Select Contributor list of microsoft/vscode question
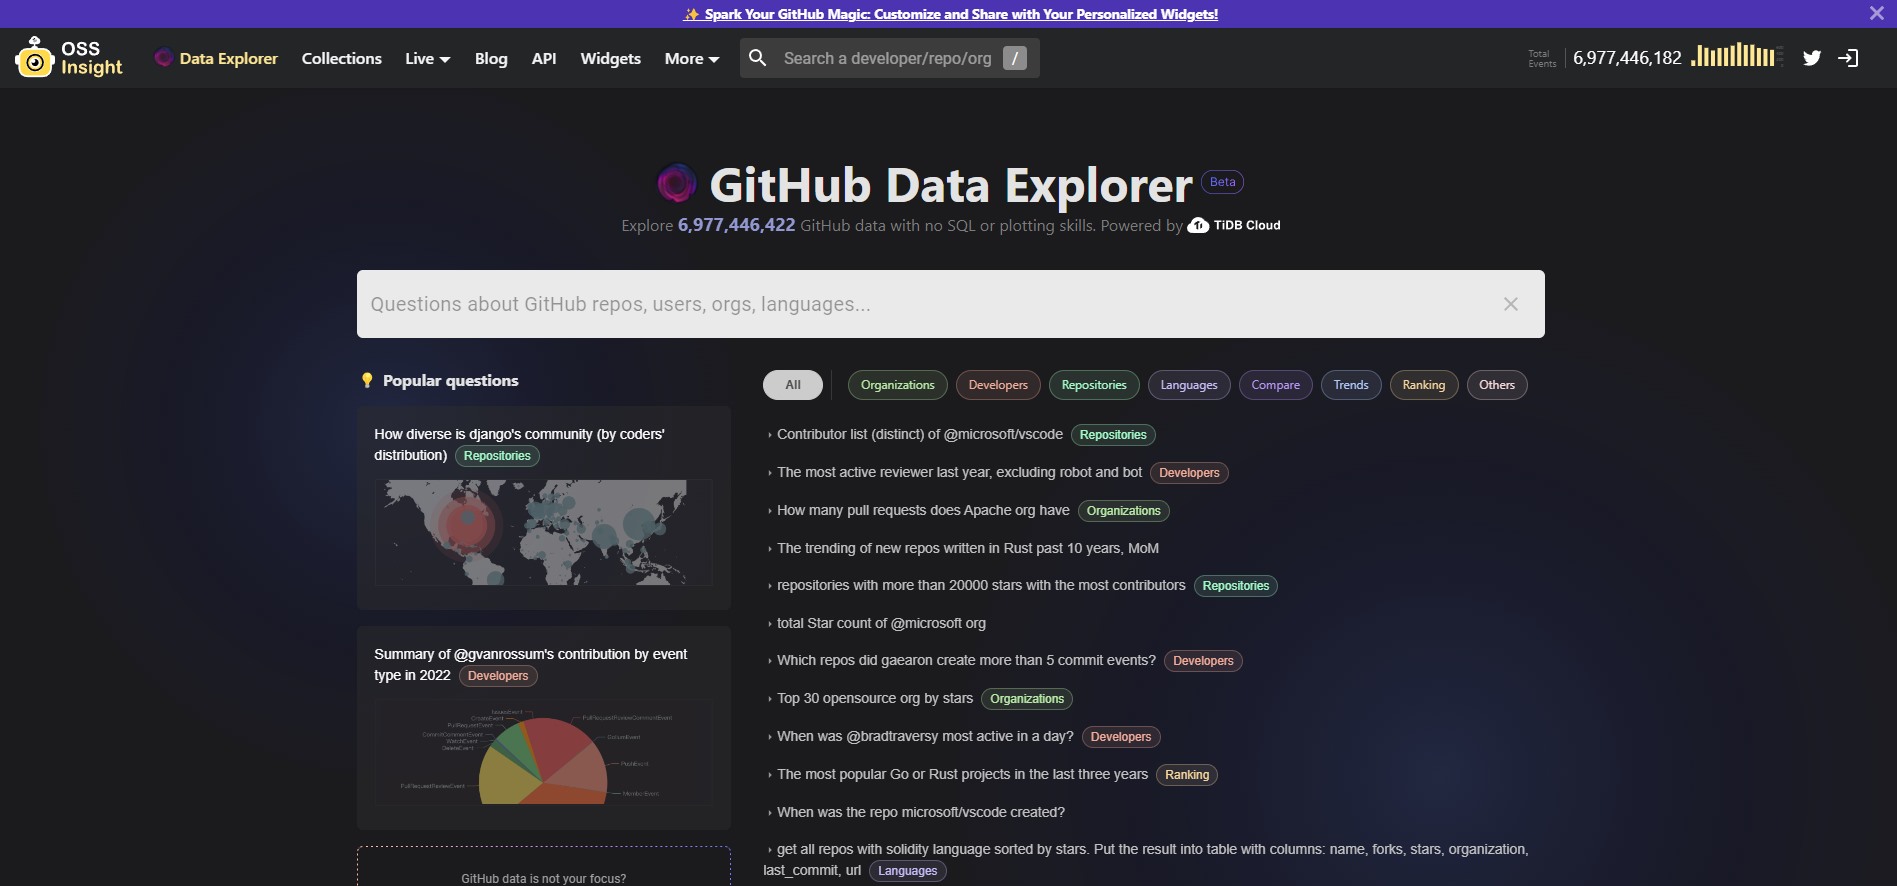The height and width of the screenshot is (886, 1897). click(920, 434)
